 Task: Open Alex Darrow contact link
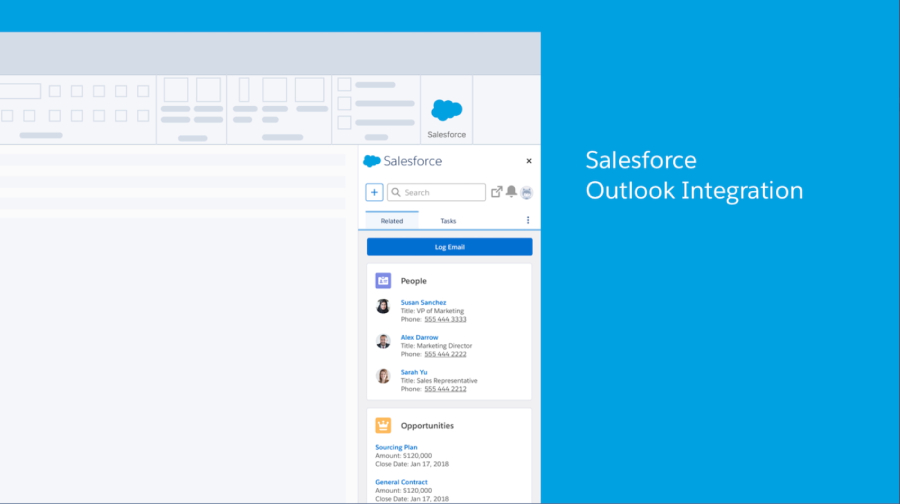pyautogui.click(x=419, y=338)
